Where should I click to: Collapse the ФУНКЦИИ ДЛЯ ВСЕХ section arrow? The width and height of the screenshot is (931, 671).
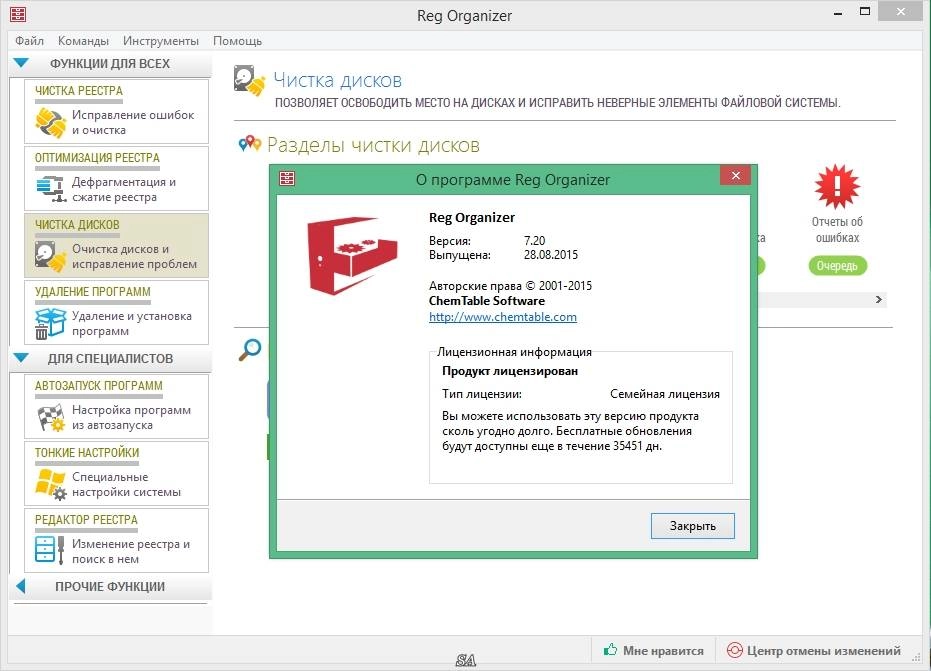pyautogui.click(x=21, y=63)
